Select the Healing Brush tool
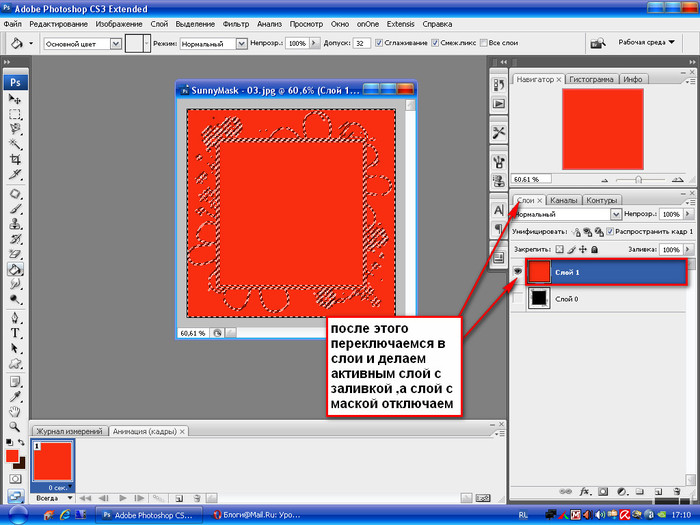The image size is (700, 525). [x=15, y=194]
